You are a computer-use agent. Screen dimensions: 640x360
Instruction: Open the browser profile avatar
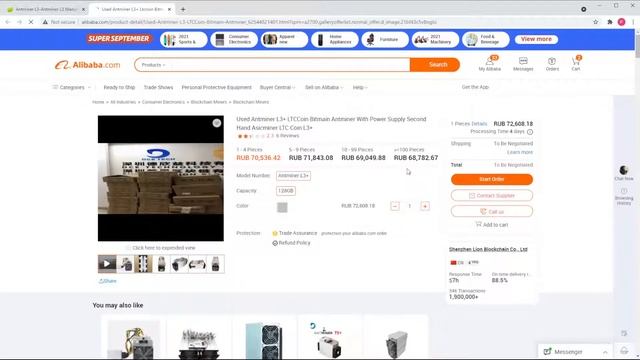point(621,22)
